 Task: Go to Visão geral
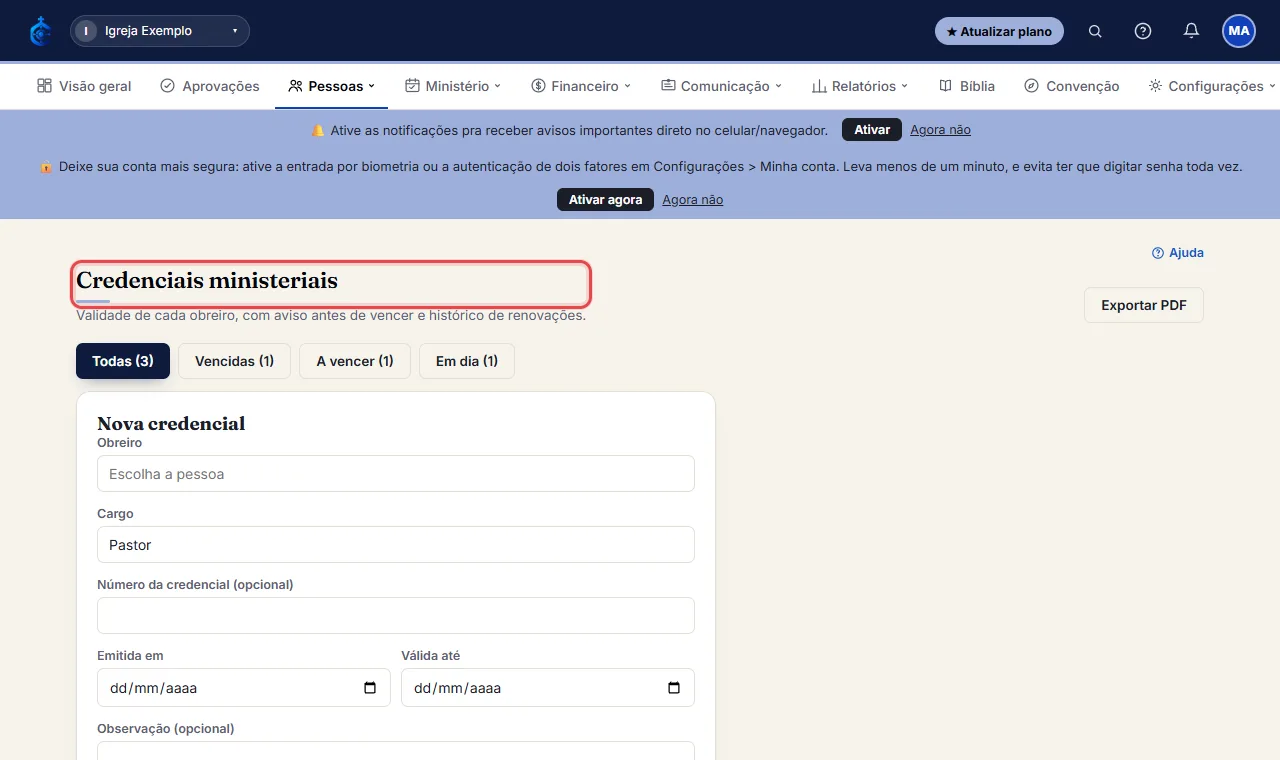[84, 86]
